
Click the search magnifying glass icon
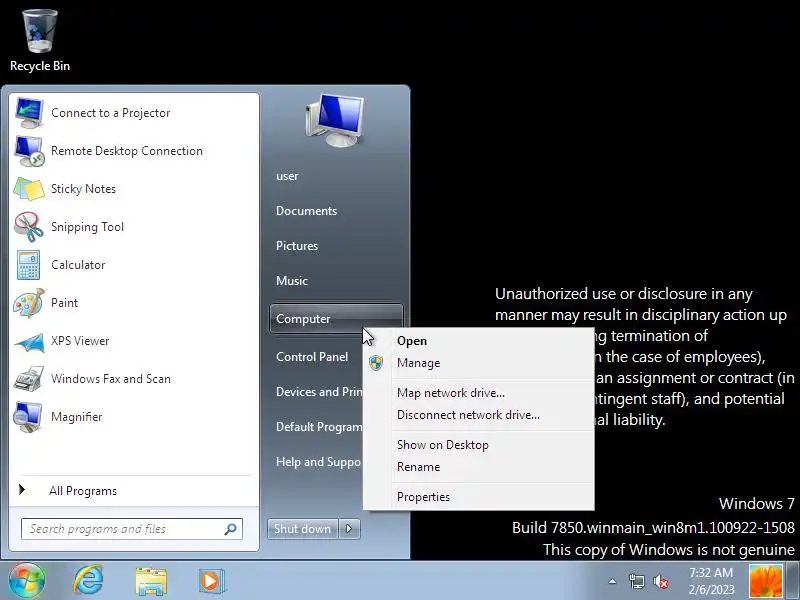(230, 529)
